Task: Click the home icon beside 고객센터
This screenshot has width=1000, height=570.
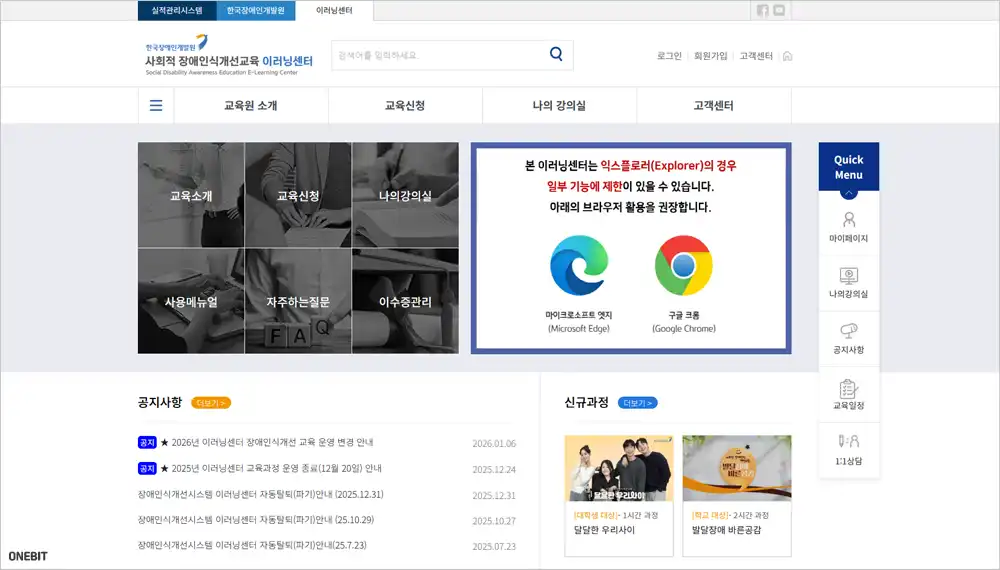Action: (x=788, y=56)
